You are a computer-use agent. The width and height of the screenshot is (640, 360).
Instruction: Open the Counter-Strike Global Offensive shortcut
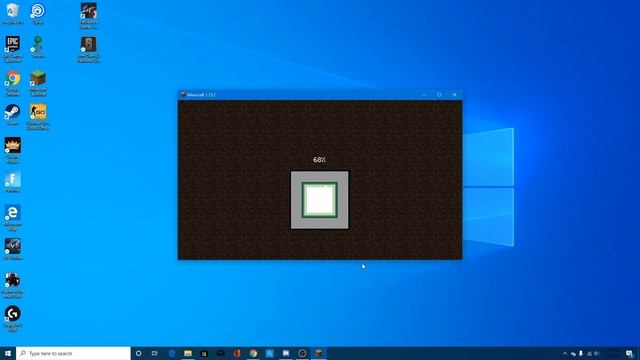[x=38, y=116]
